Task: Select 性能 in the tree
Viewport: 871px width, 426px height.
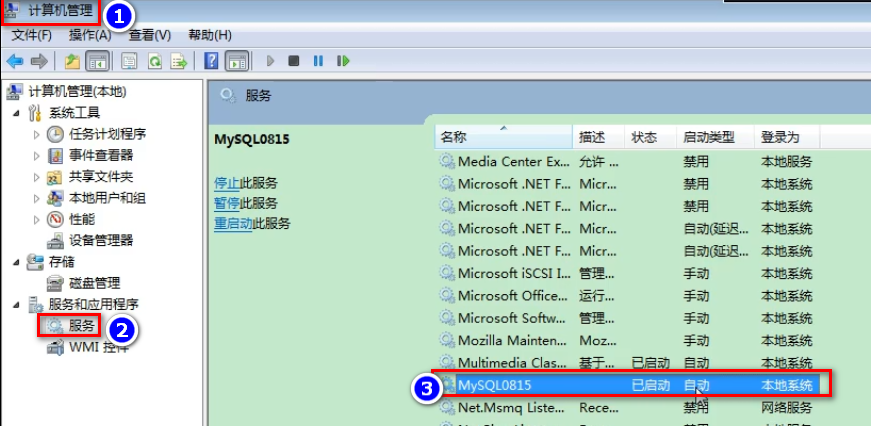Action: (x=82, y=219)
